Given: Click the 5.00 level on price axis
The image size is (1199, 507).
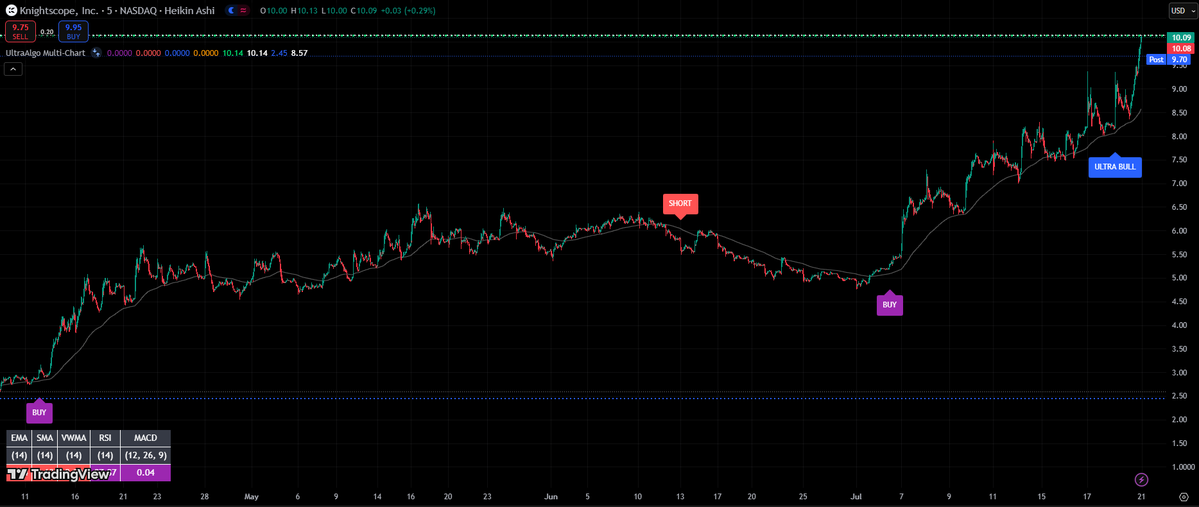Looking at the screenshot, I should pyautogui.click(x=1178, y=278).
